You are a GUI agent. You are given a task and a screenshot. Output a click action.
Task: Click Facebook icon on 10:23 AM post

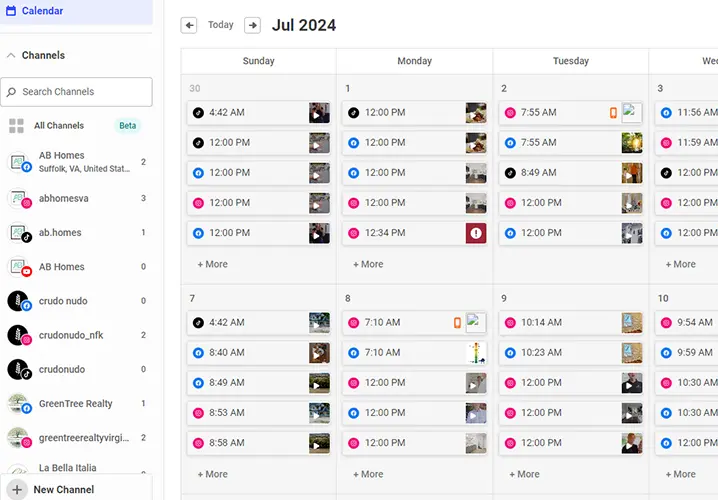[x=510, y=353]
